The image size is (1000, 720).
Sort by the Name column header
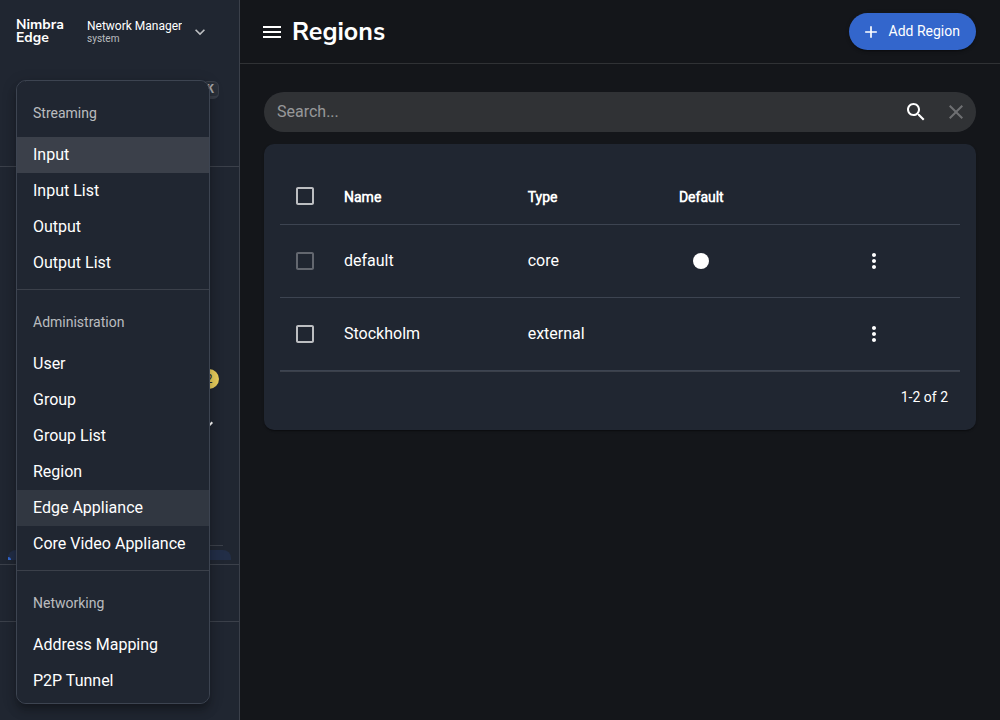point(363,197)
